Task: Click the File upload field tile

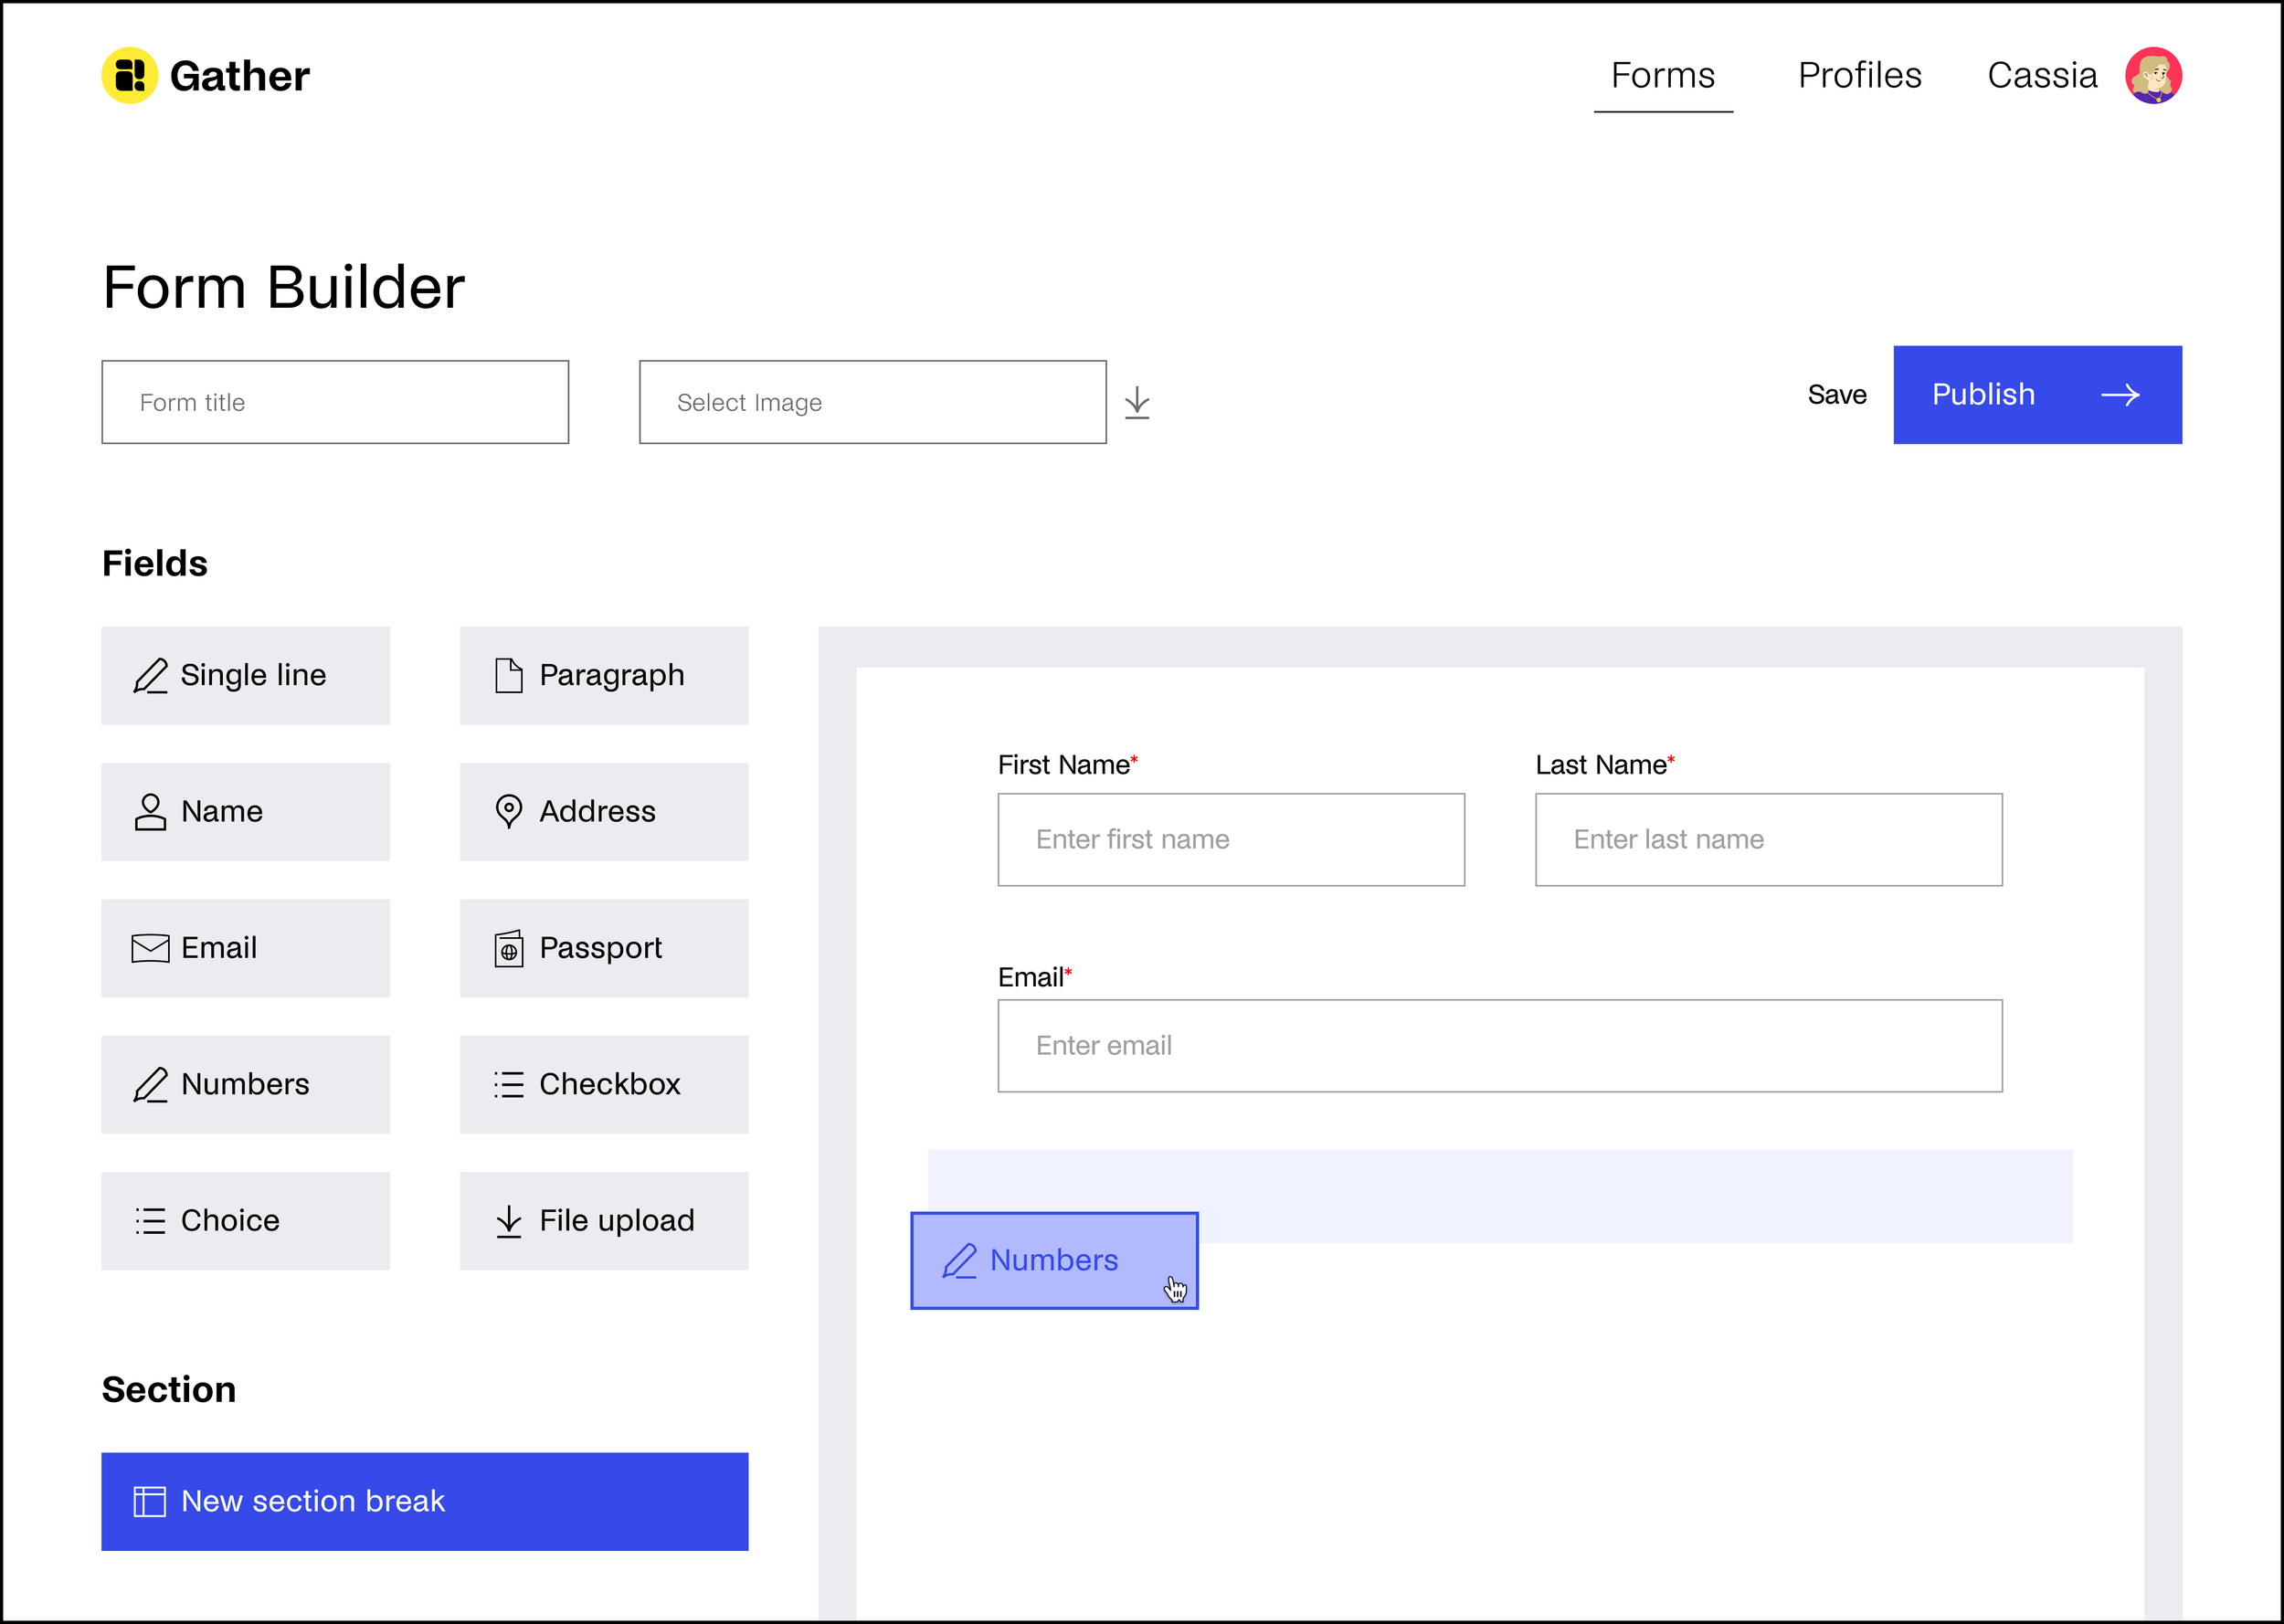Action: (603, 1220)
